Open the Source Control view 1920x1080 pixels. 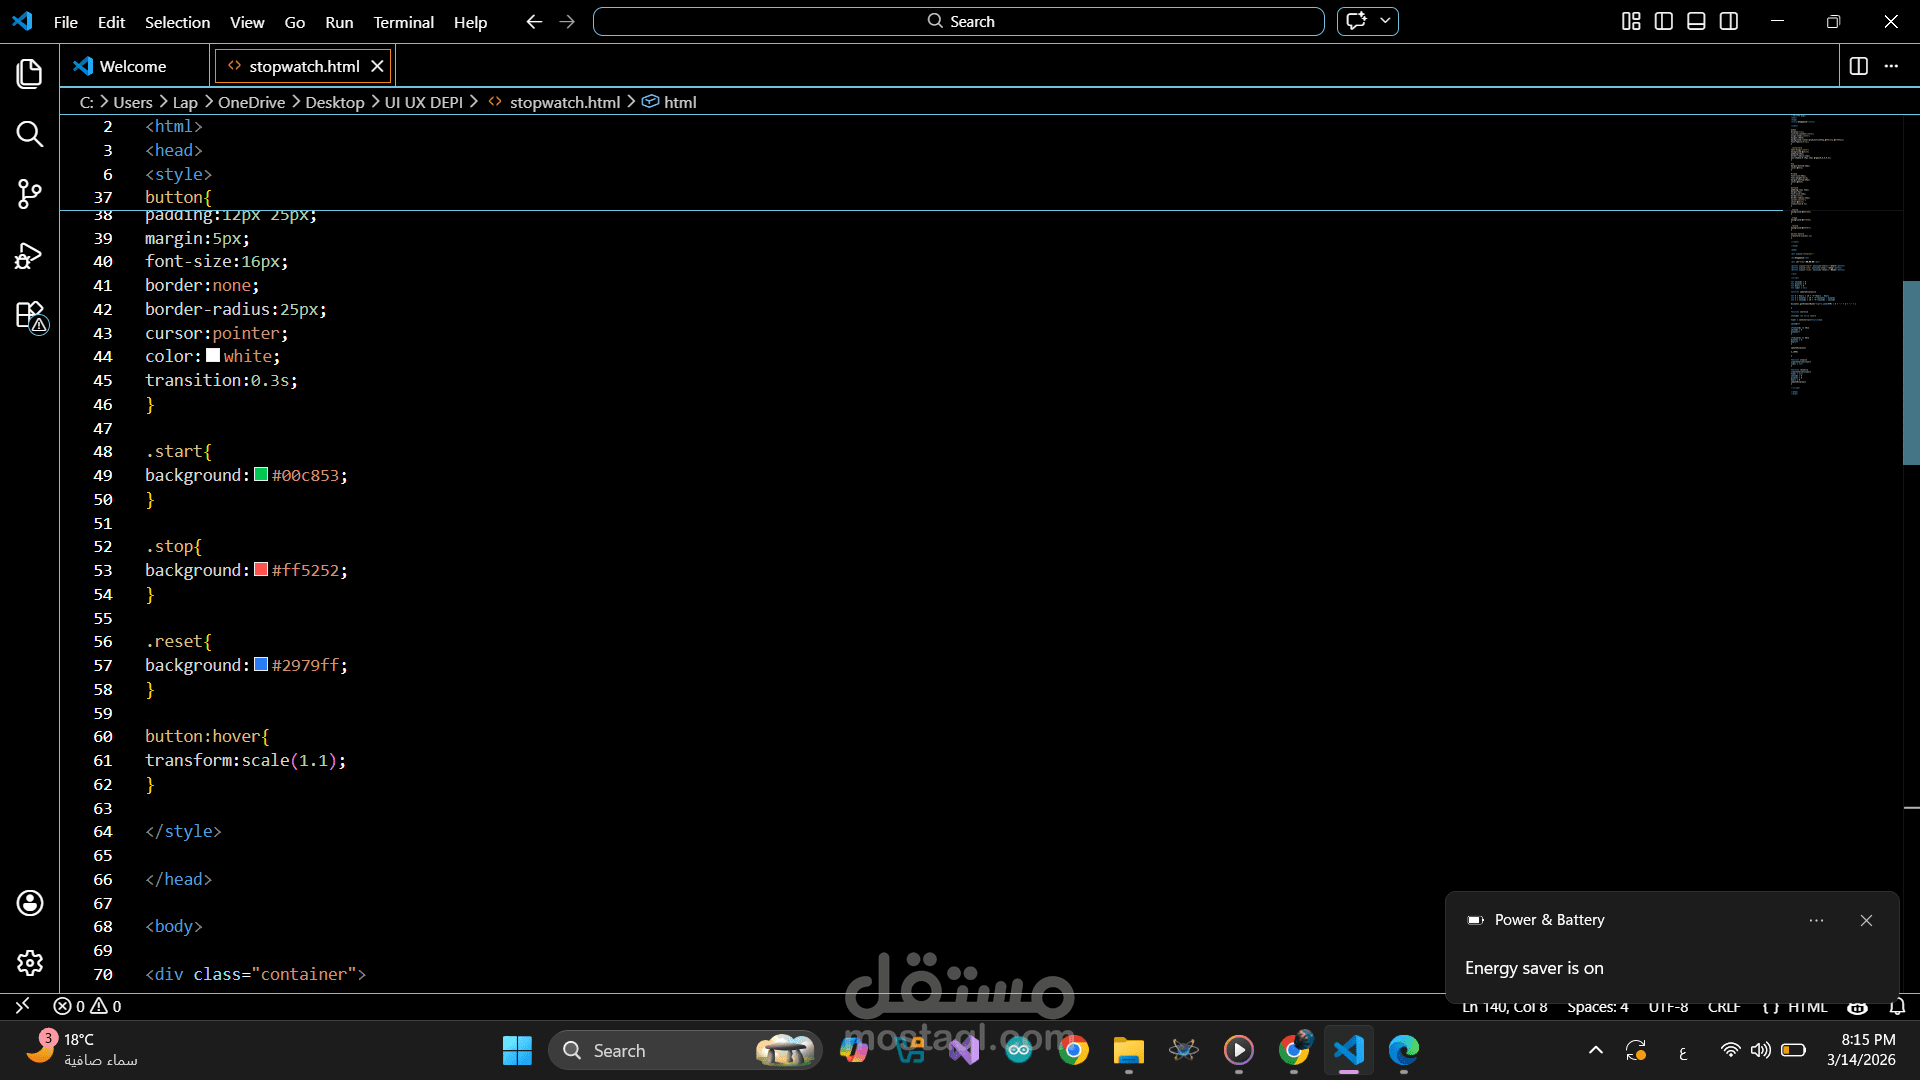click(29, 194)
